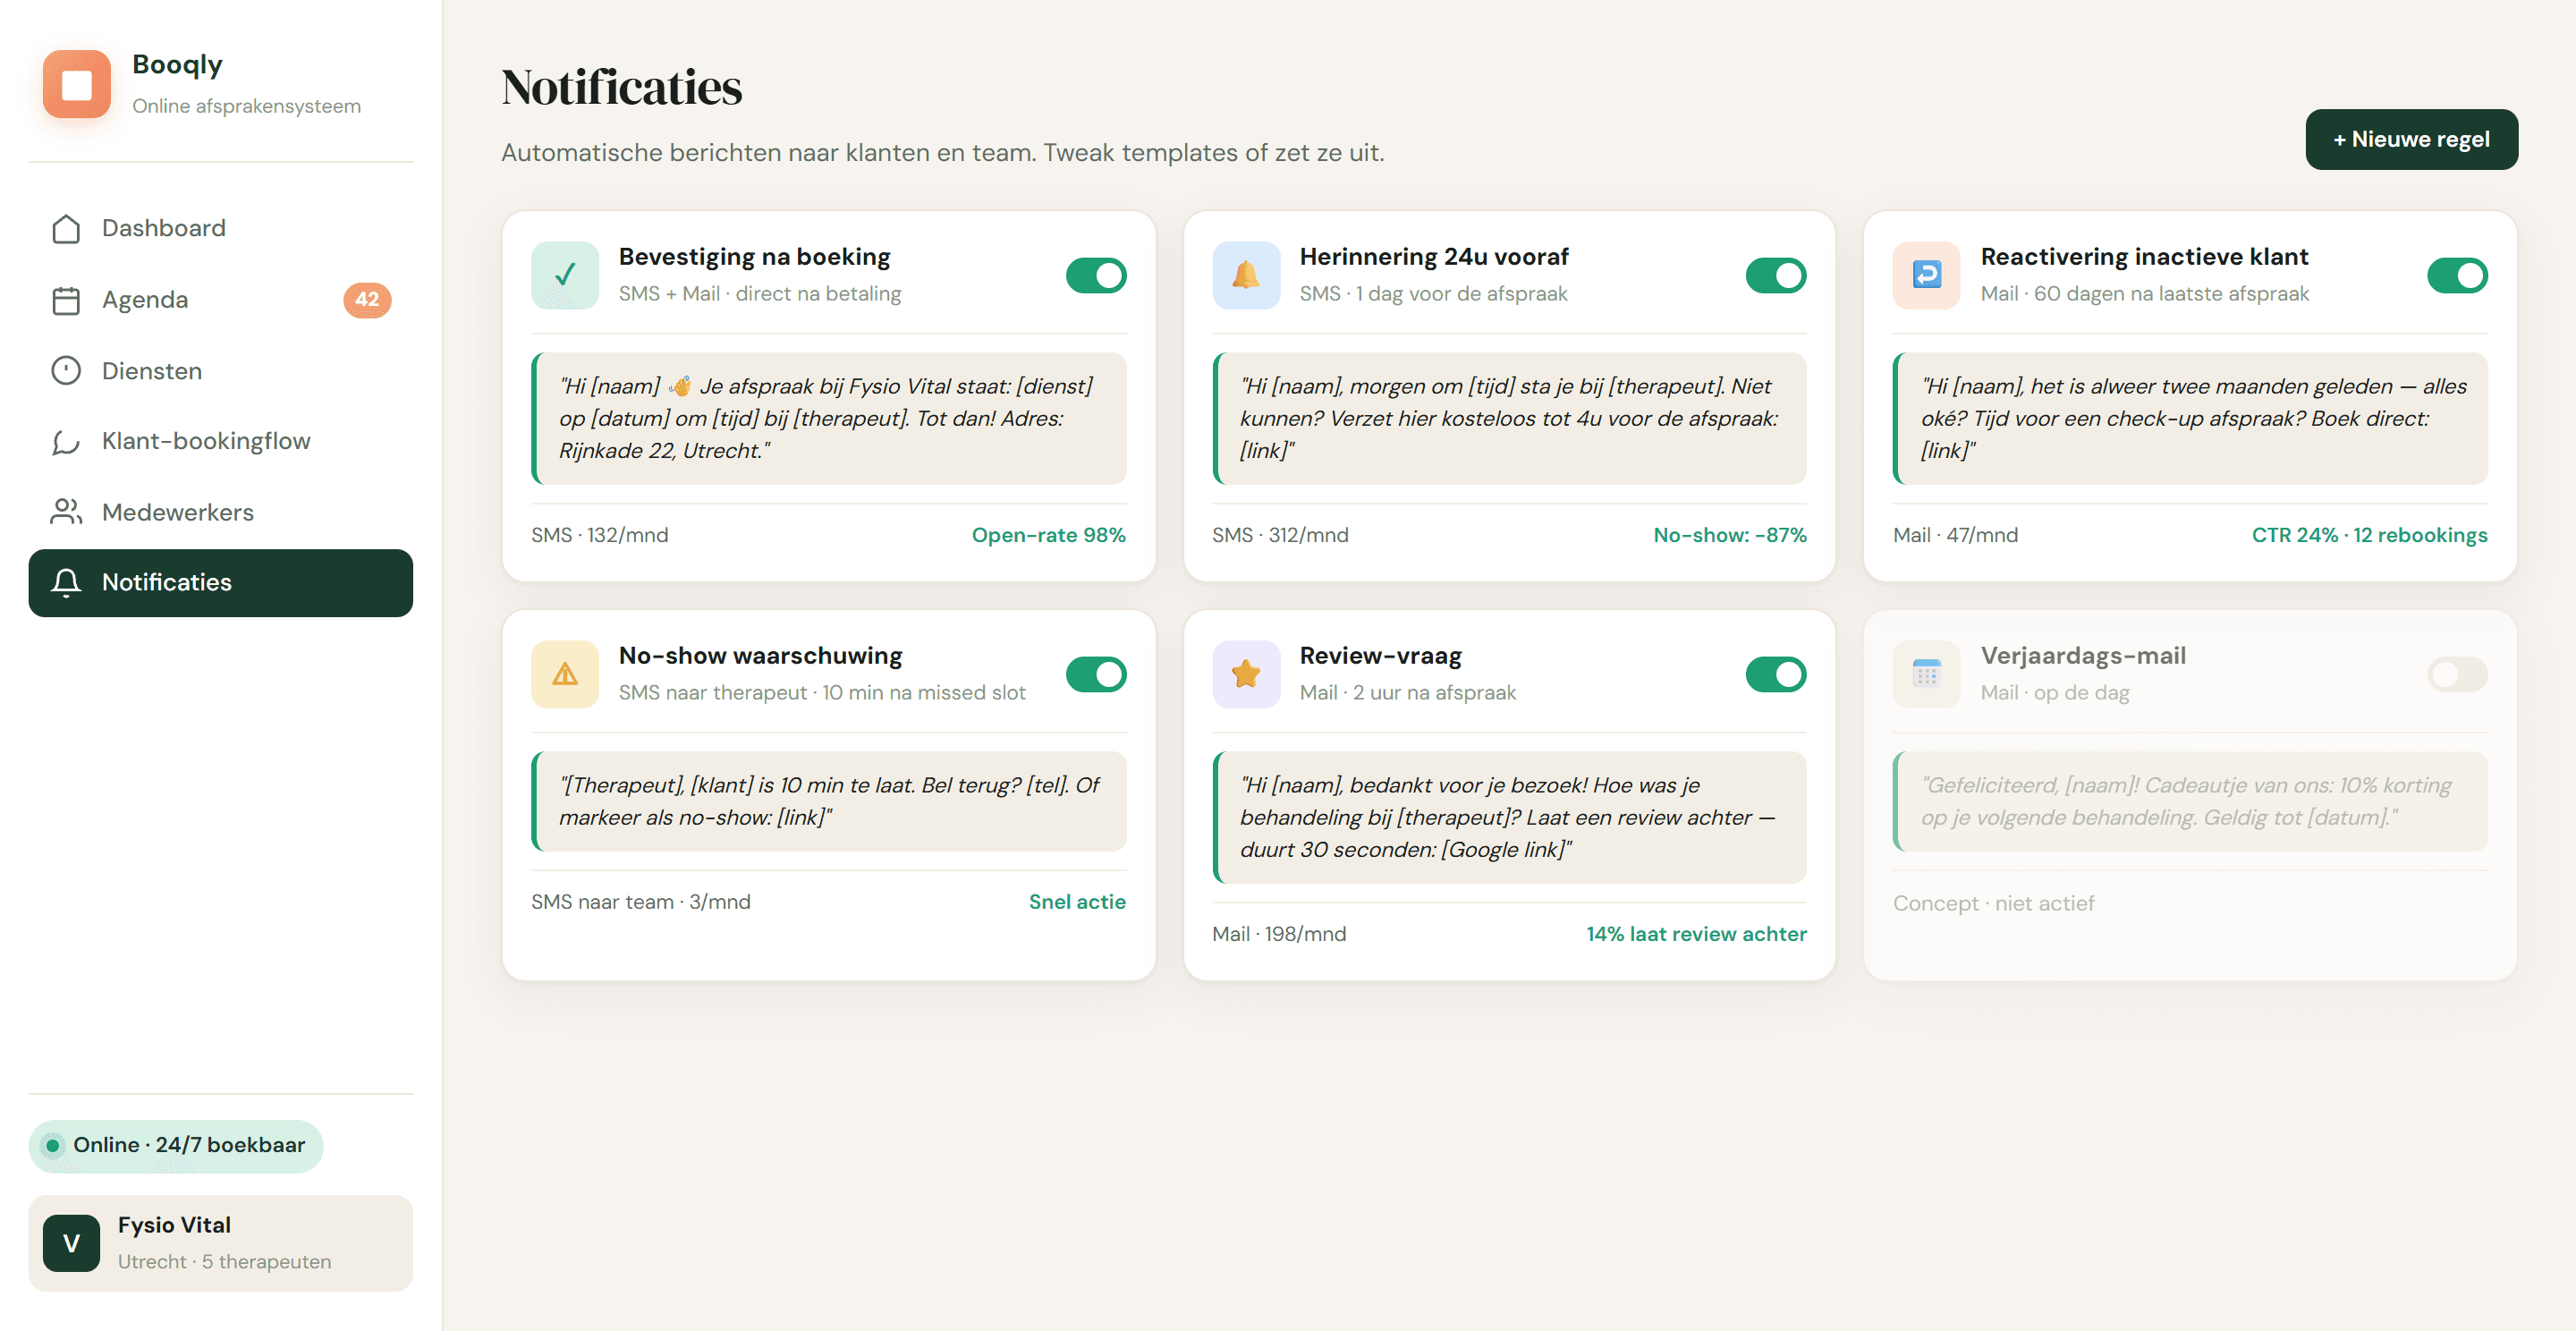Click the No-show waarschuwing title
Screen dimensions: 2576x1331
760,656
